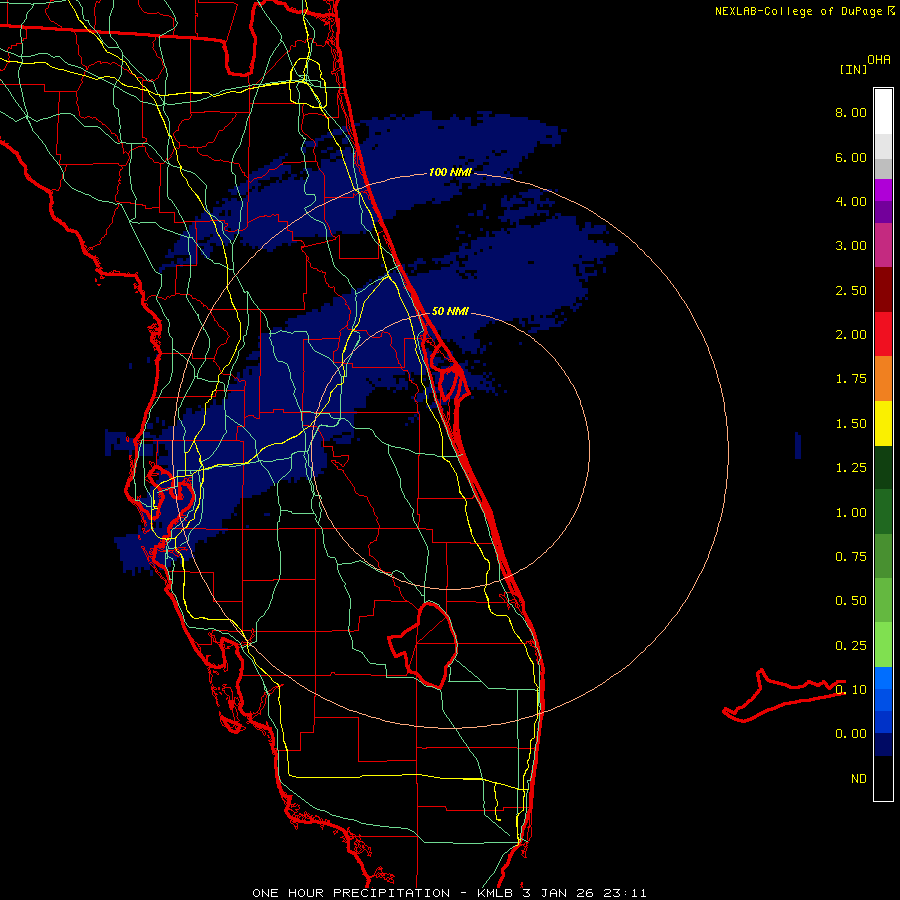Pick the orange legend swatch
Screen dimensions: 900x900
(883, 379)
